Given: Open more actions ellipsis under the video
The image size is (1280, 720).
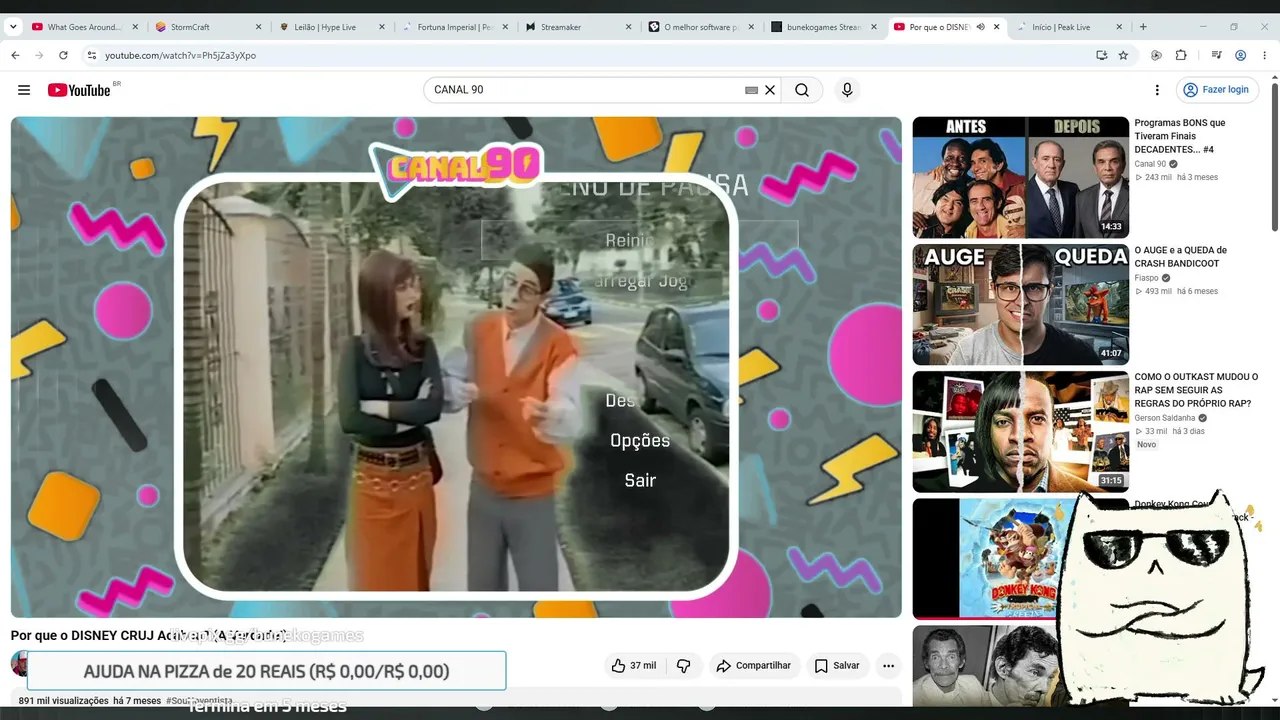Looking at the screenshot, I should pyautogui.click(x=888, y=666).
